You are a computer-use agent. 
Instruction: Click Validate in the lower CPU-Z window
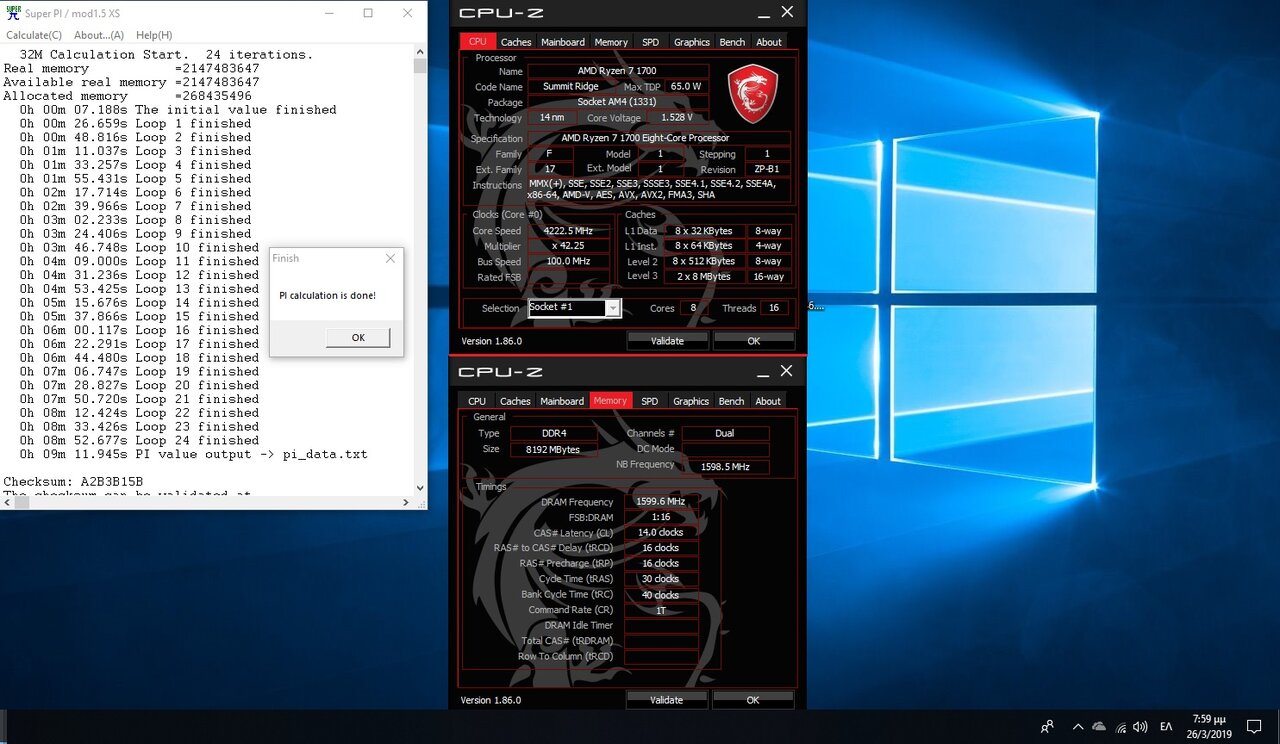click(667, 700)
